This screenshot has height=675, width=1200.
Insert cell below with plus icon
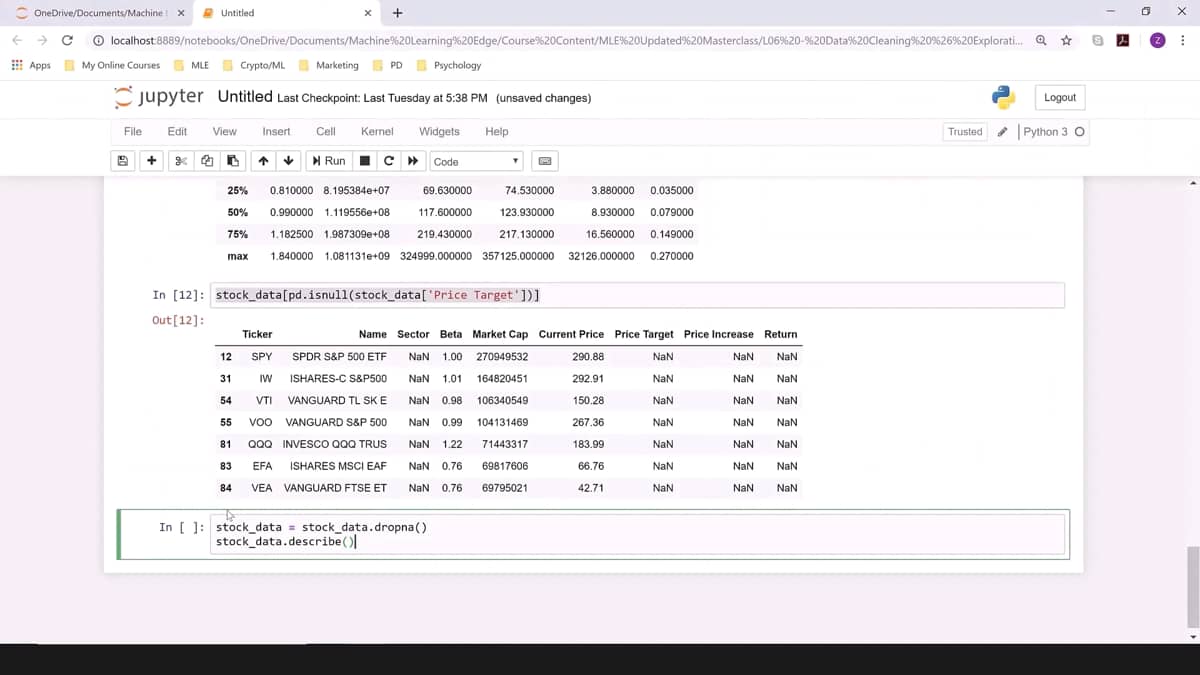coord(151,161)
